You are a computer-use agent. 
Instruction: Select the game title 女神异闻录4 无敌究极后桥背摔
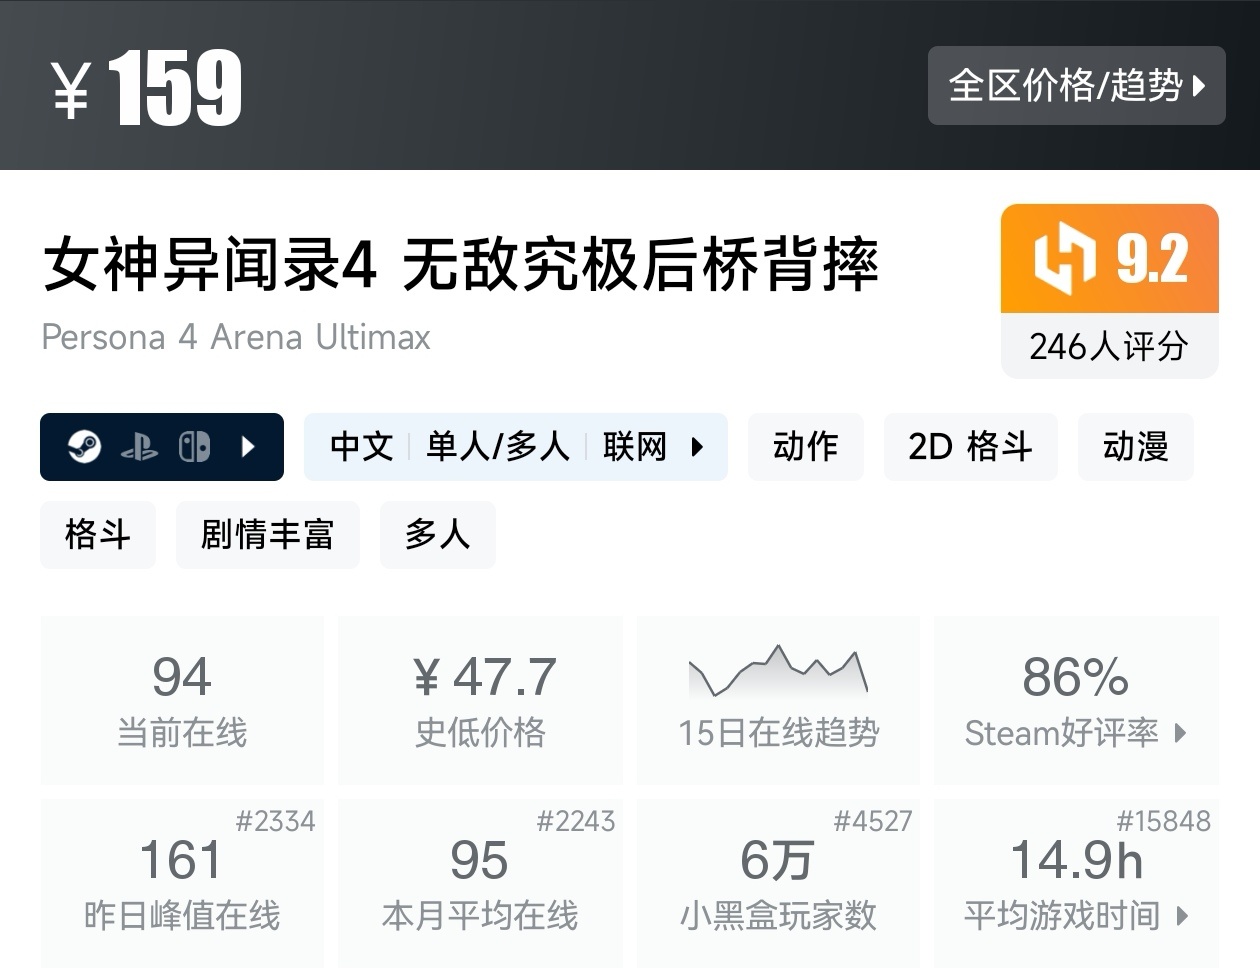coord(461,265)
